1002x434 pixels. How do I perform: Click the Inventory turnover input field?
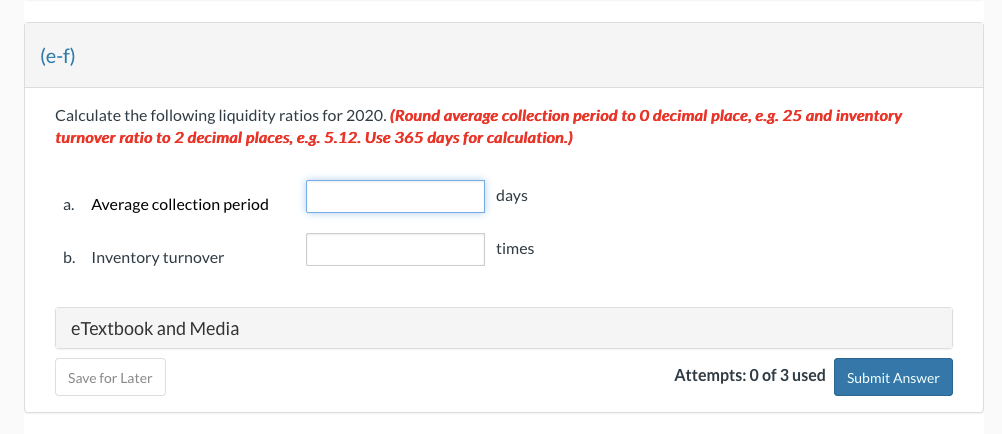(395, 249)
